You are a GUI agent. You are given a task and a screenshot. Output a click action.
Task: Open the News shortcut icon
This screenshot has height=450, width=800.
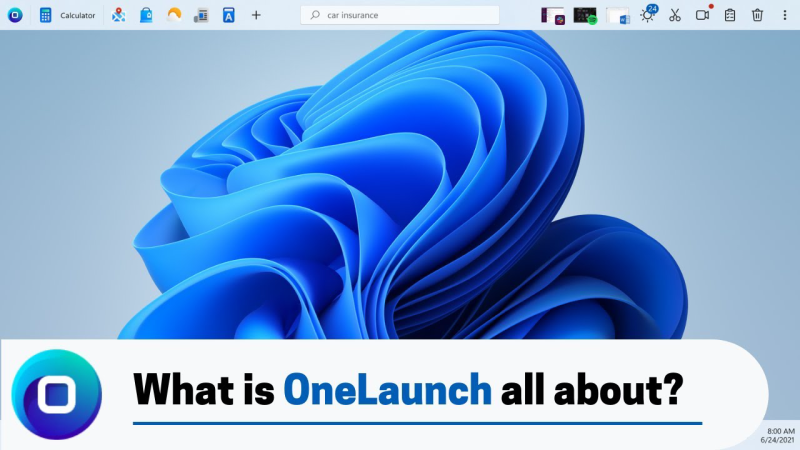(x=201, y=15)
